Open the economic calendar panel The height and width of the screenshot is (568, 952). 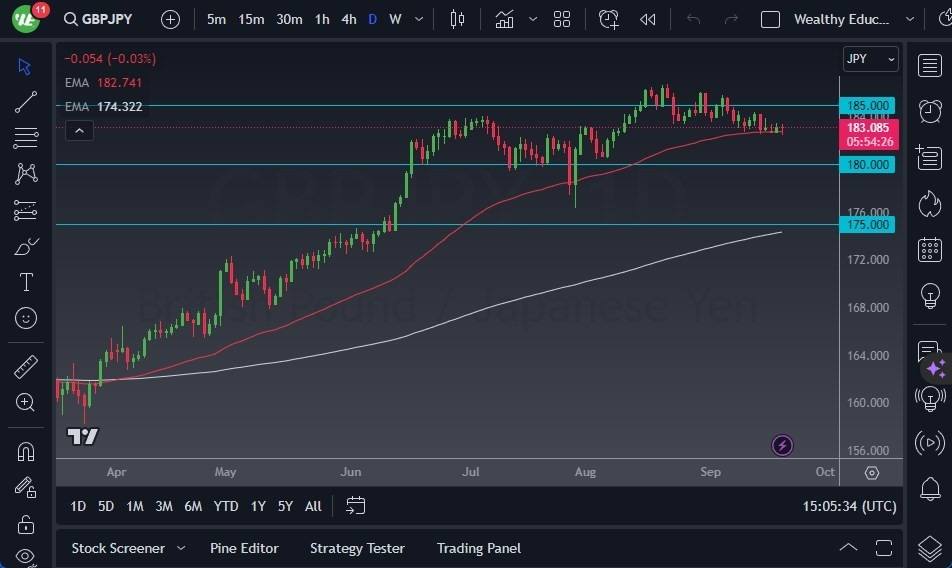pos(930,249)
